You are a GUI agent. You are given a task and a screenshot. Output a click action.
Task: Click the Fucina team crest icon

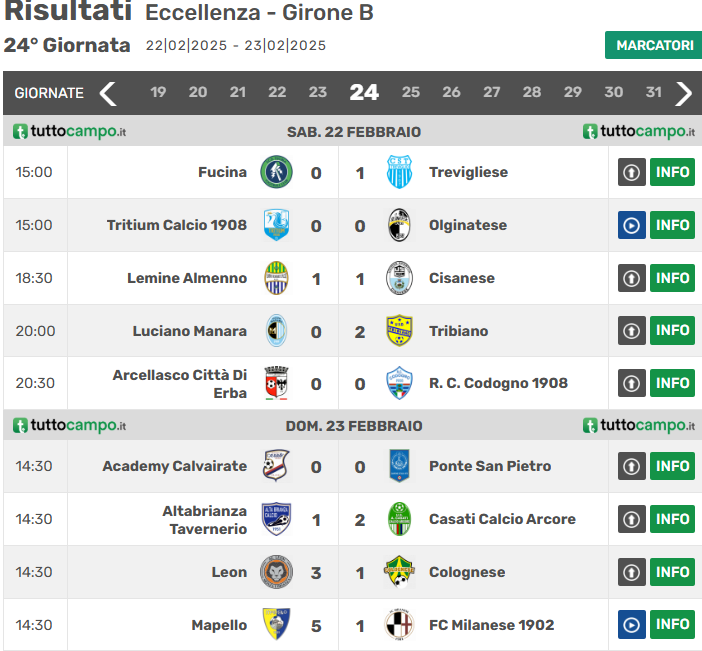pyautogui.click(x=276, y=172)
